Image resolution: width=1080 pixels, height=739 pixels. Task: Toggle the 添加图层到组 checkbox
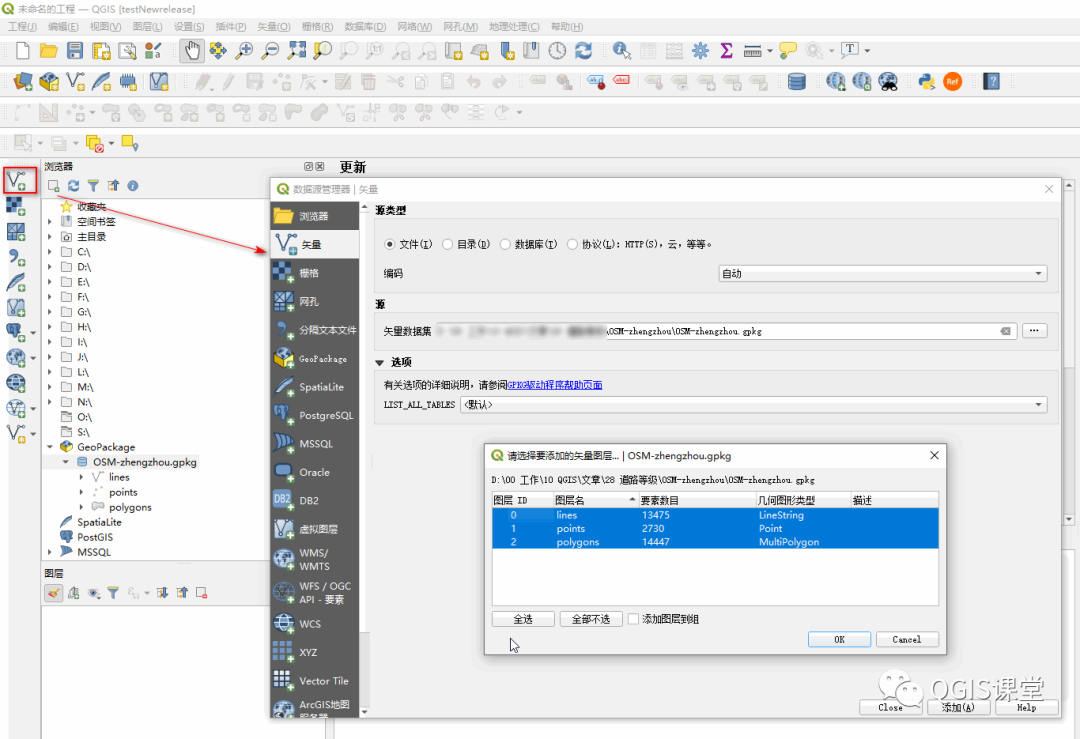(634, 619)
